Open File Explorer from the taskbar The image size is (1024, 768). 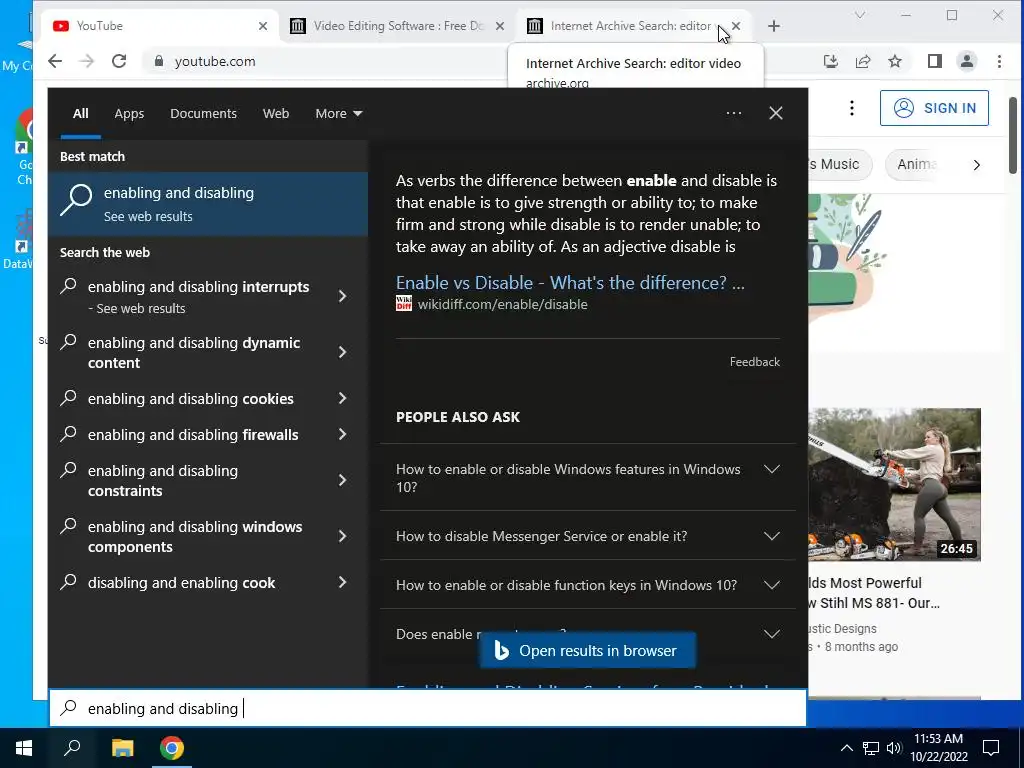coord(122,748)
